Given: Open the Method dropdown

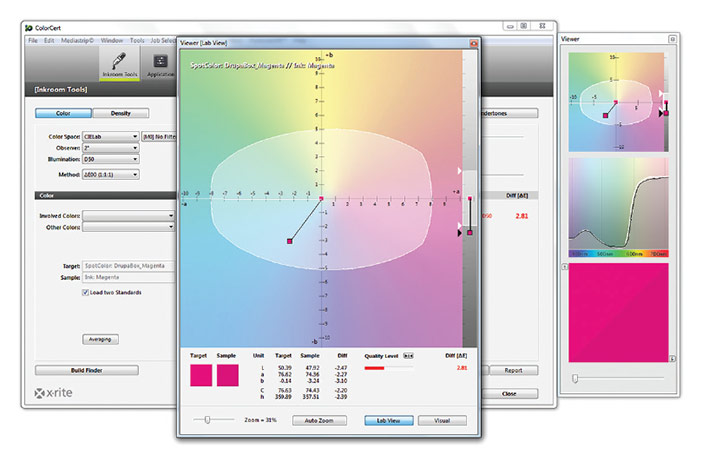Looking at the screenshot, I should pyautogui.click(x=111, y=175).
